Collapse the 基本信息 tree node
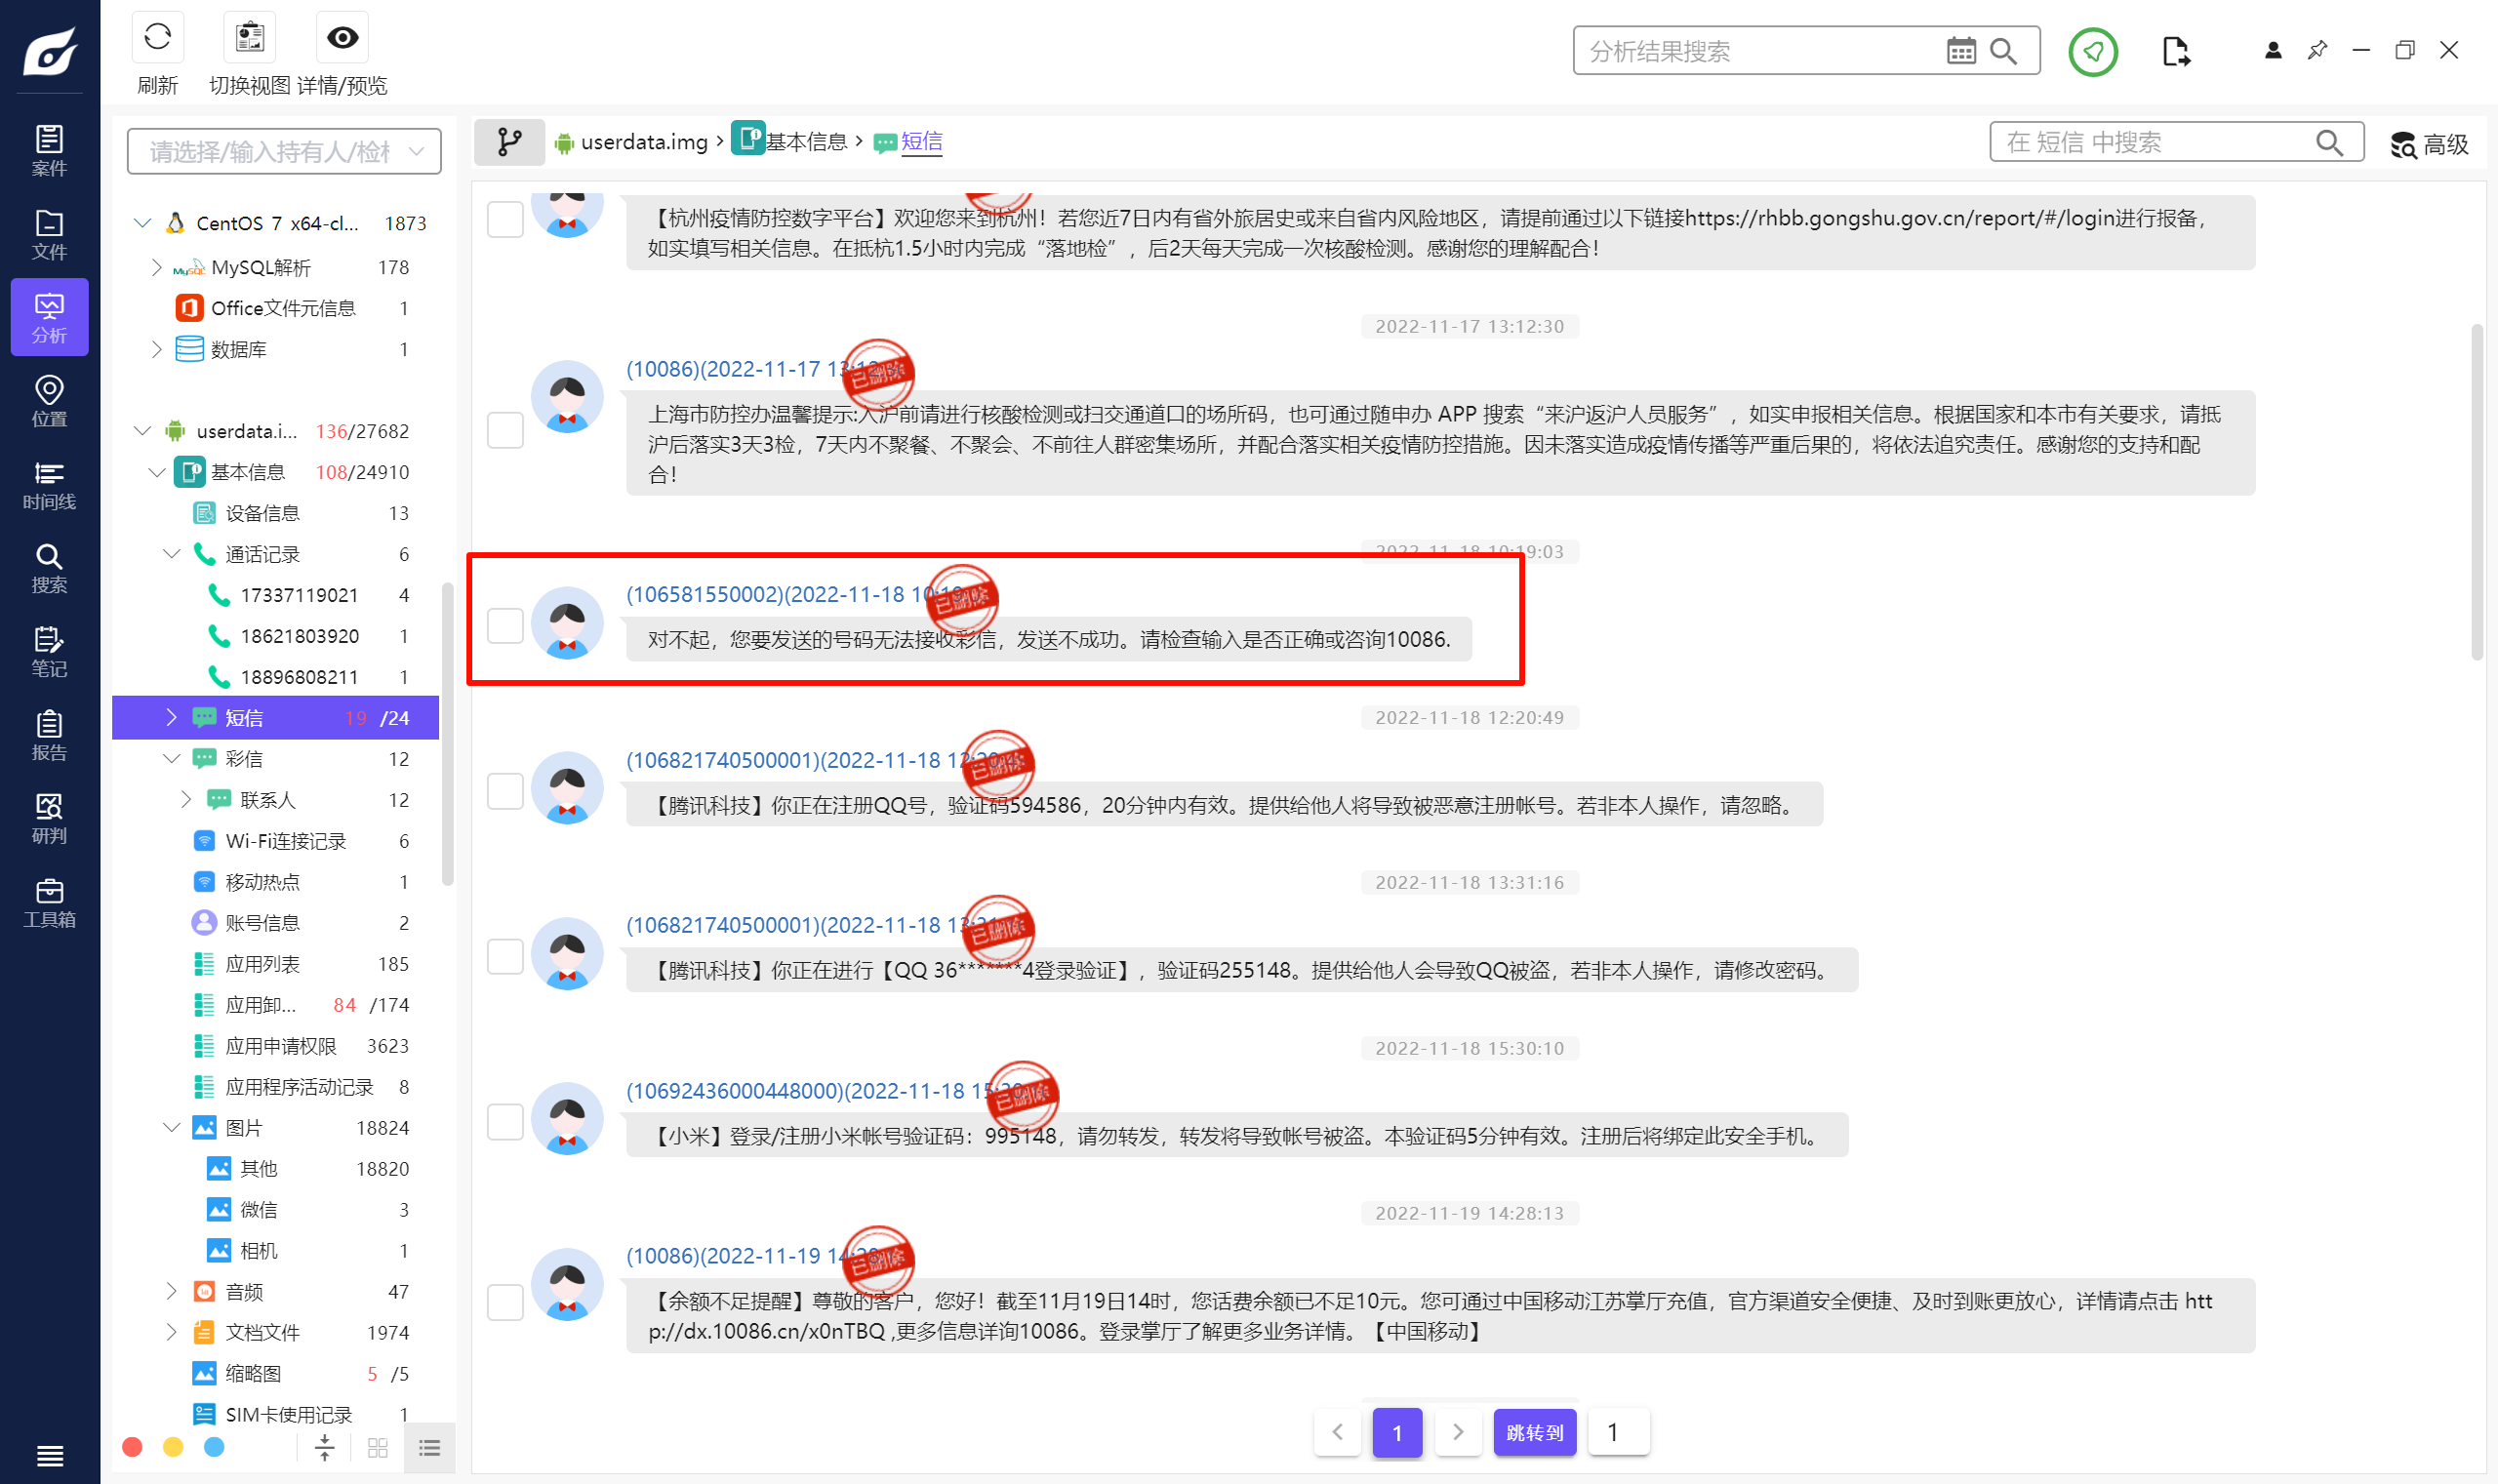Viewport: 2498px width, 1484px height. tap(157, 472)
